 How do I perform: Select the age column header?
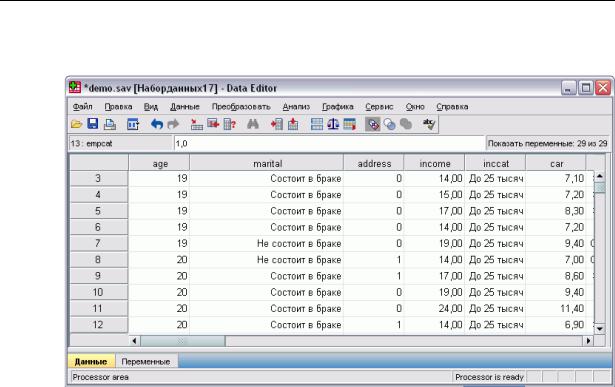159,164
